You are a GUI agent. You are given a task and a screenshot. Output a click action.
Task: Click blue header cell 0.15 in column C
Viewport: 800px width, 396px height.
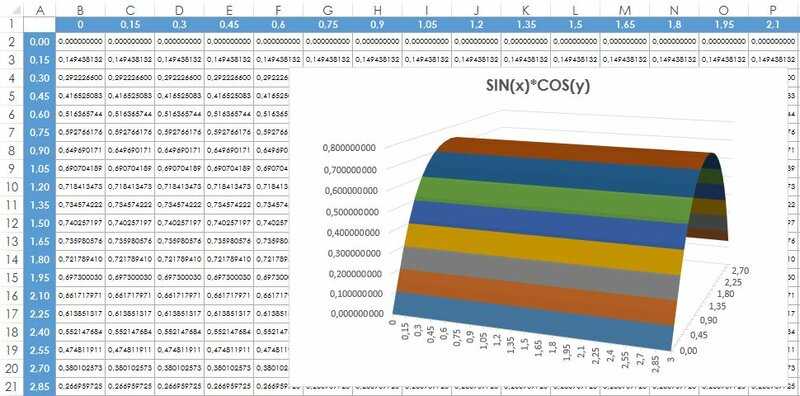tap(130, 24)
